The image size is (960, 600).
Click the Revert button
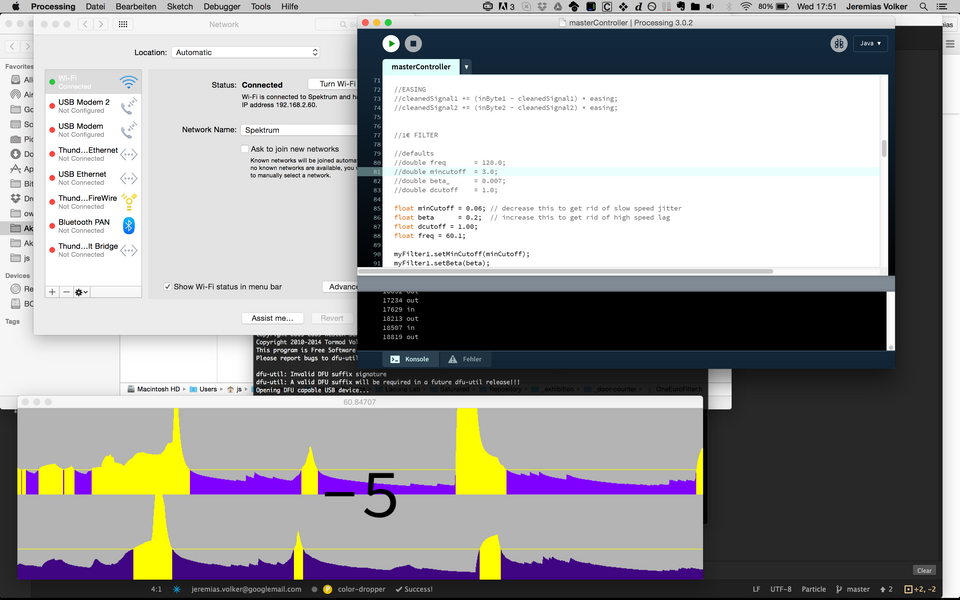[332, 318]
